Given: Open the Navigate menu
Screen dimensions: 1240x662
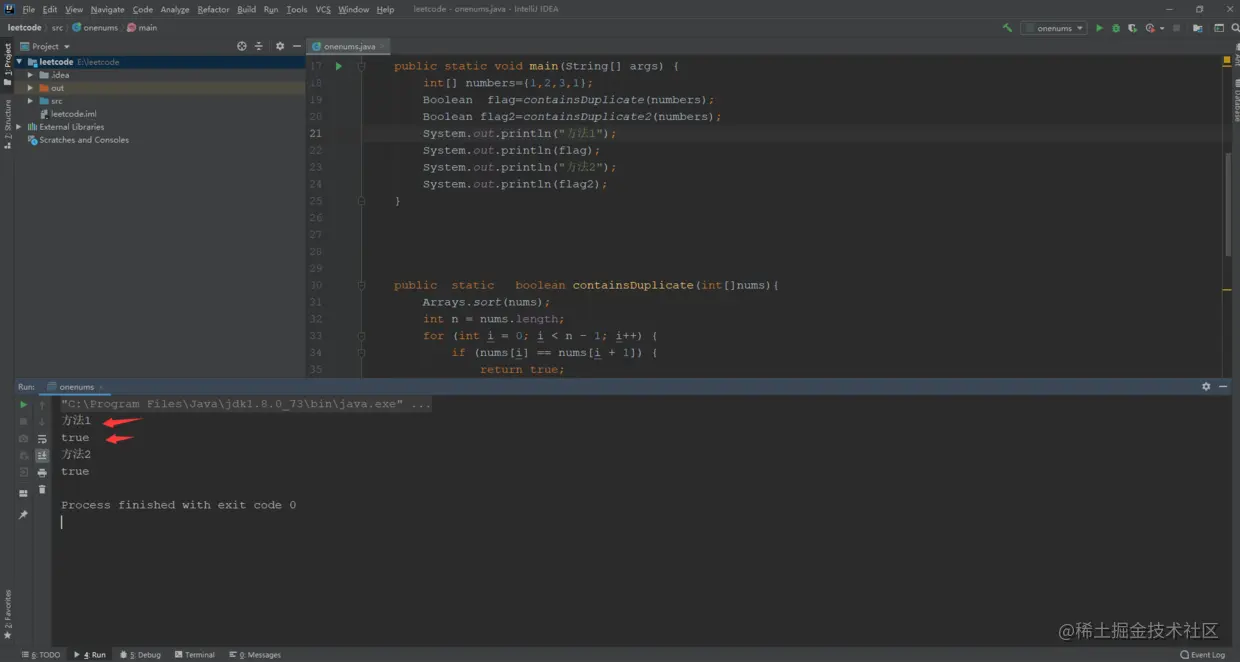Looking at the screenshot, I should click(x=107, y=9).
